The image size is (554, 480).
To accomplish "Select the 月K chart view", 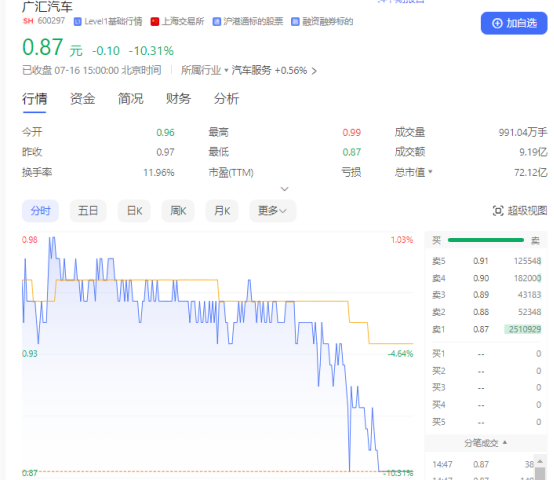I will pos(222,211).
